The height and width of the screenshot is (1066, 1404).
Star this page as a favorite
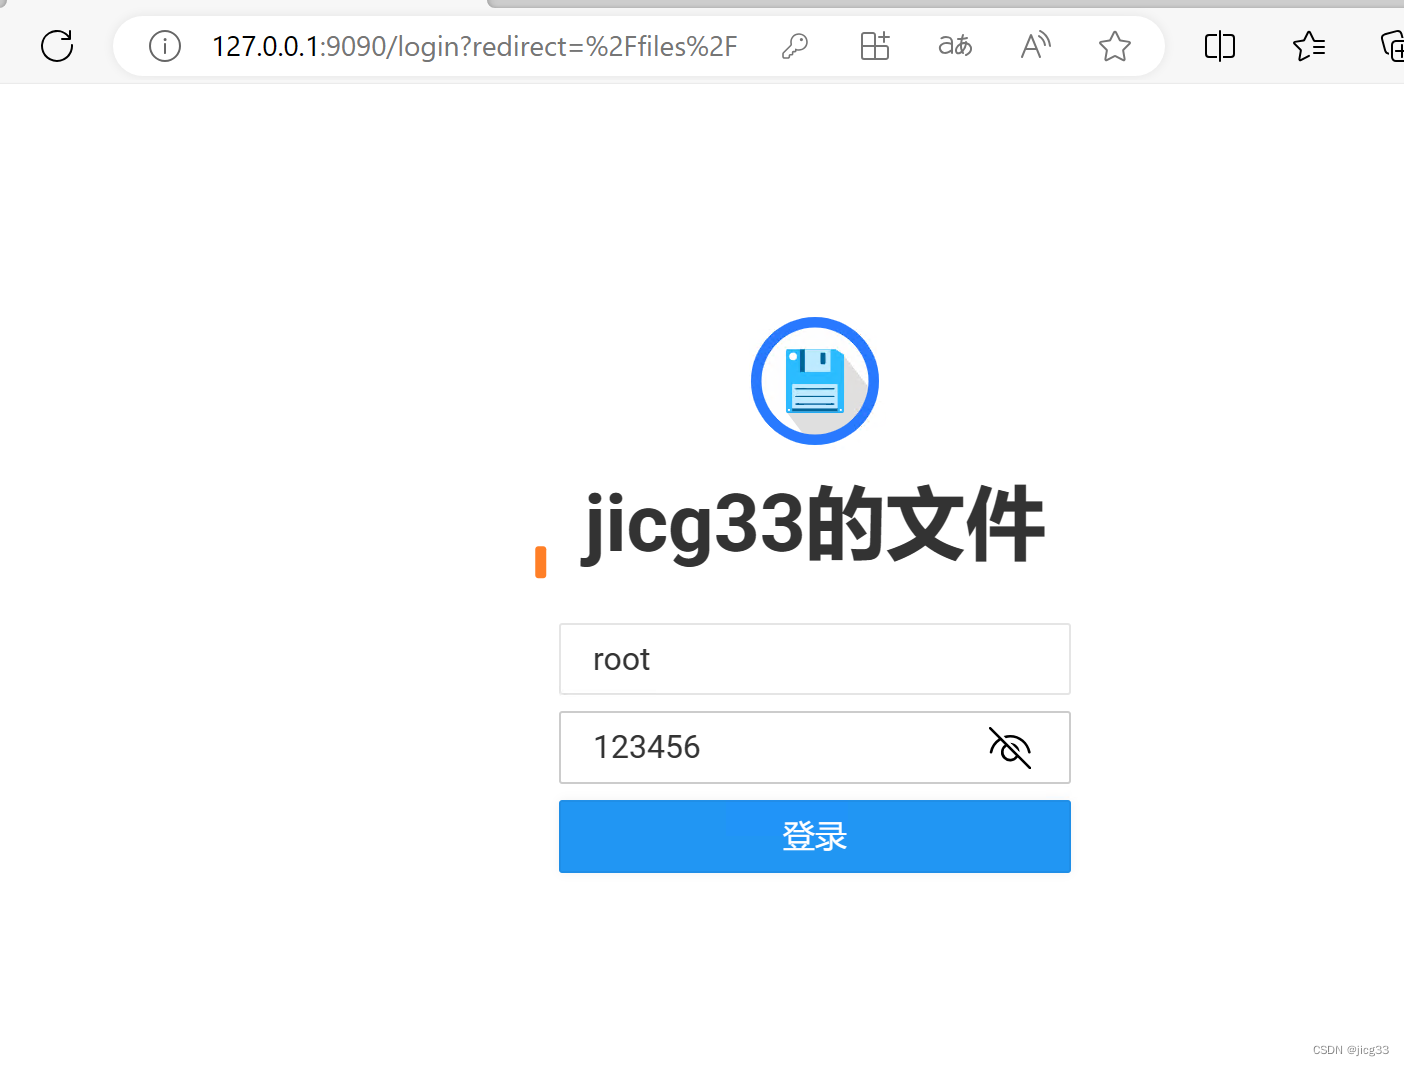point(1114,46)
